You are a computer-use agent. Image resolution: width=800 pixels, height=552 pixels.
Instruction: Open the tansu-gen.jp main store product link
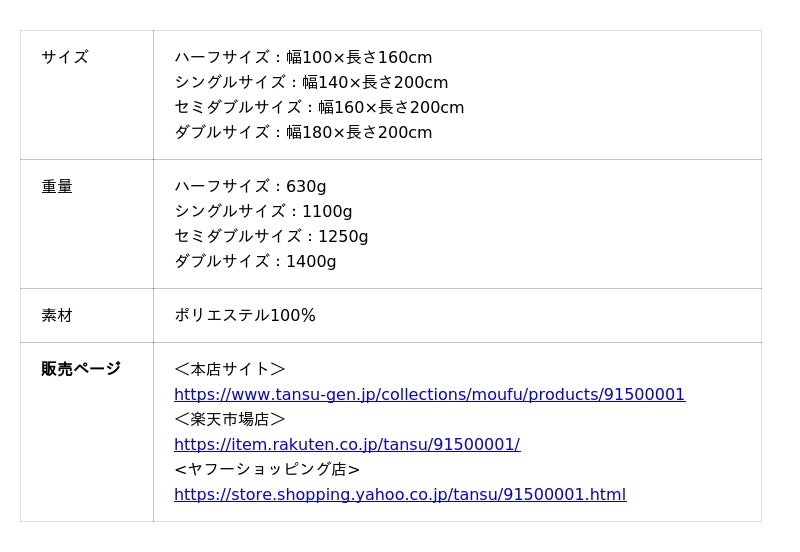(x=429, y=395)
